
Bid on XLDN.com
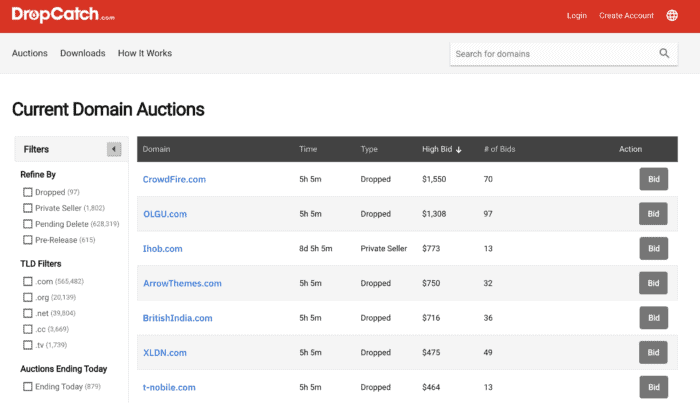tap(654, 353)
